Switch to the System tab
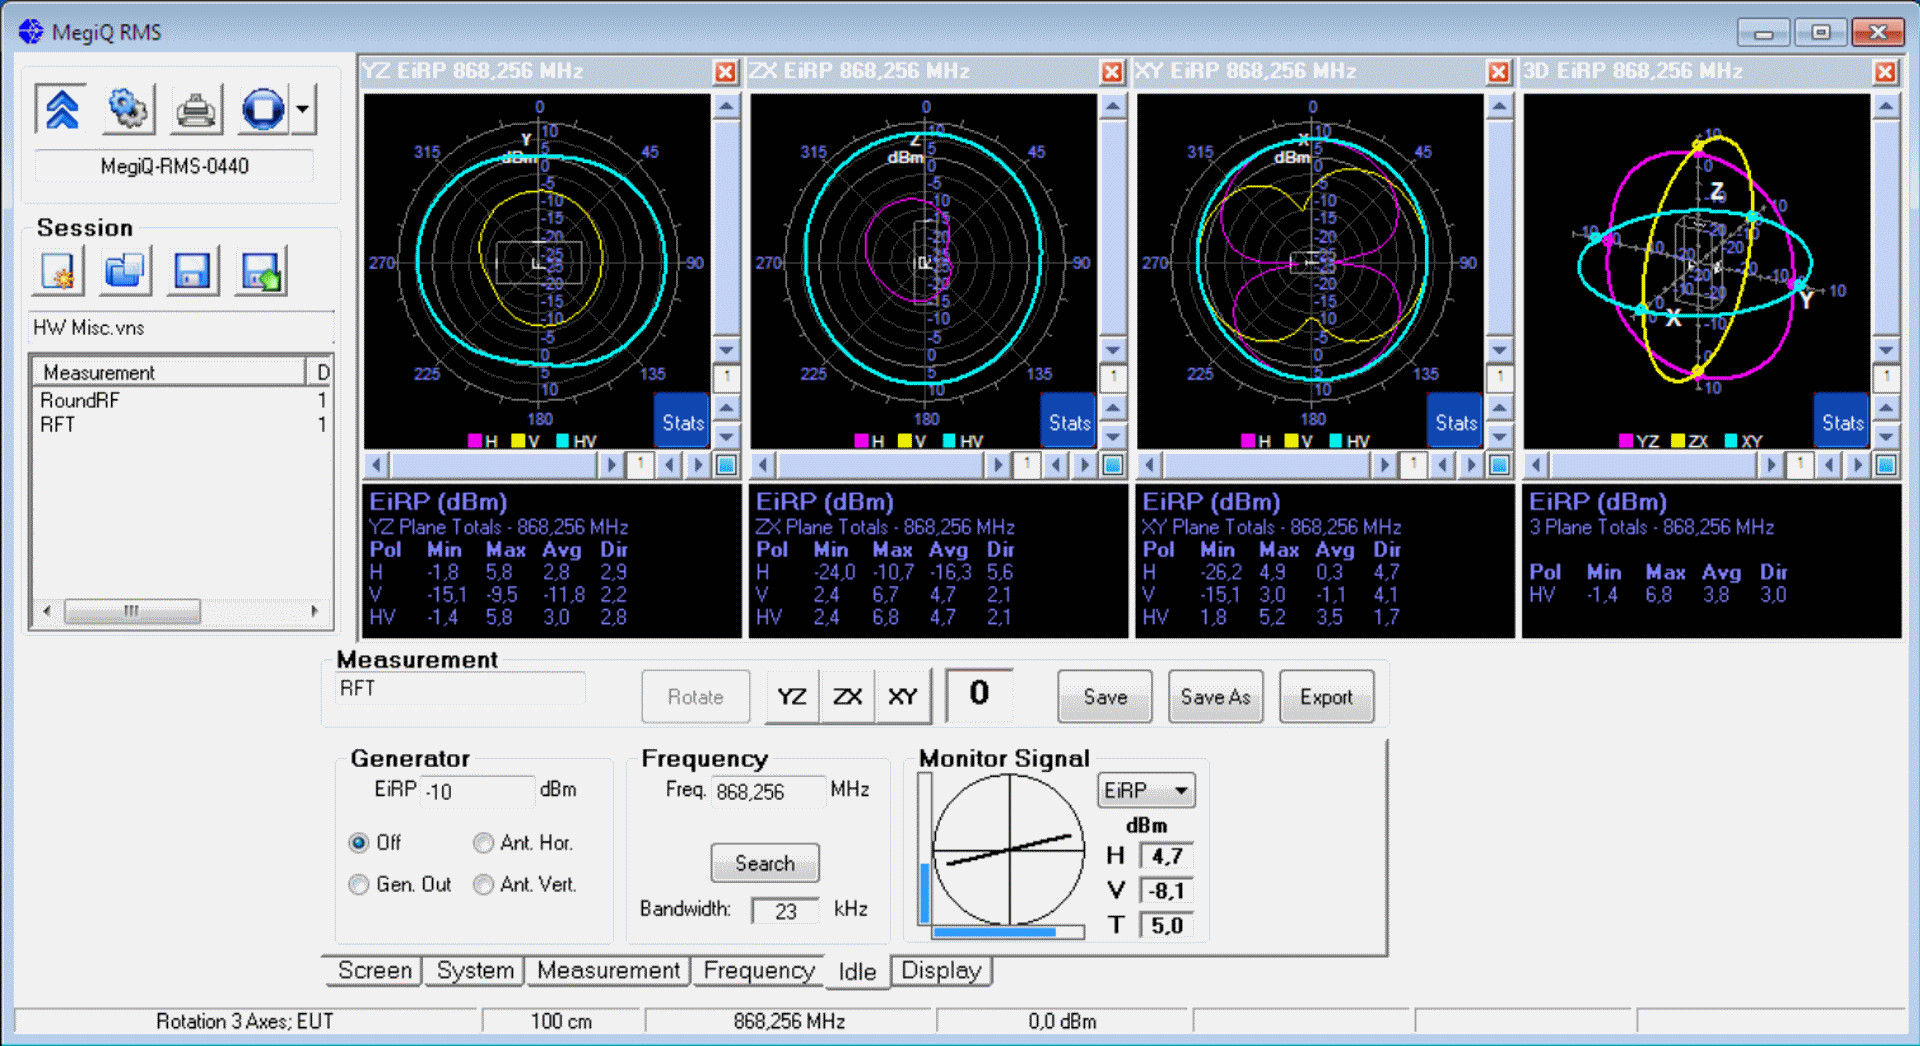This screenshot has width=1920, height=1046. coord(475,971)
